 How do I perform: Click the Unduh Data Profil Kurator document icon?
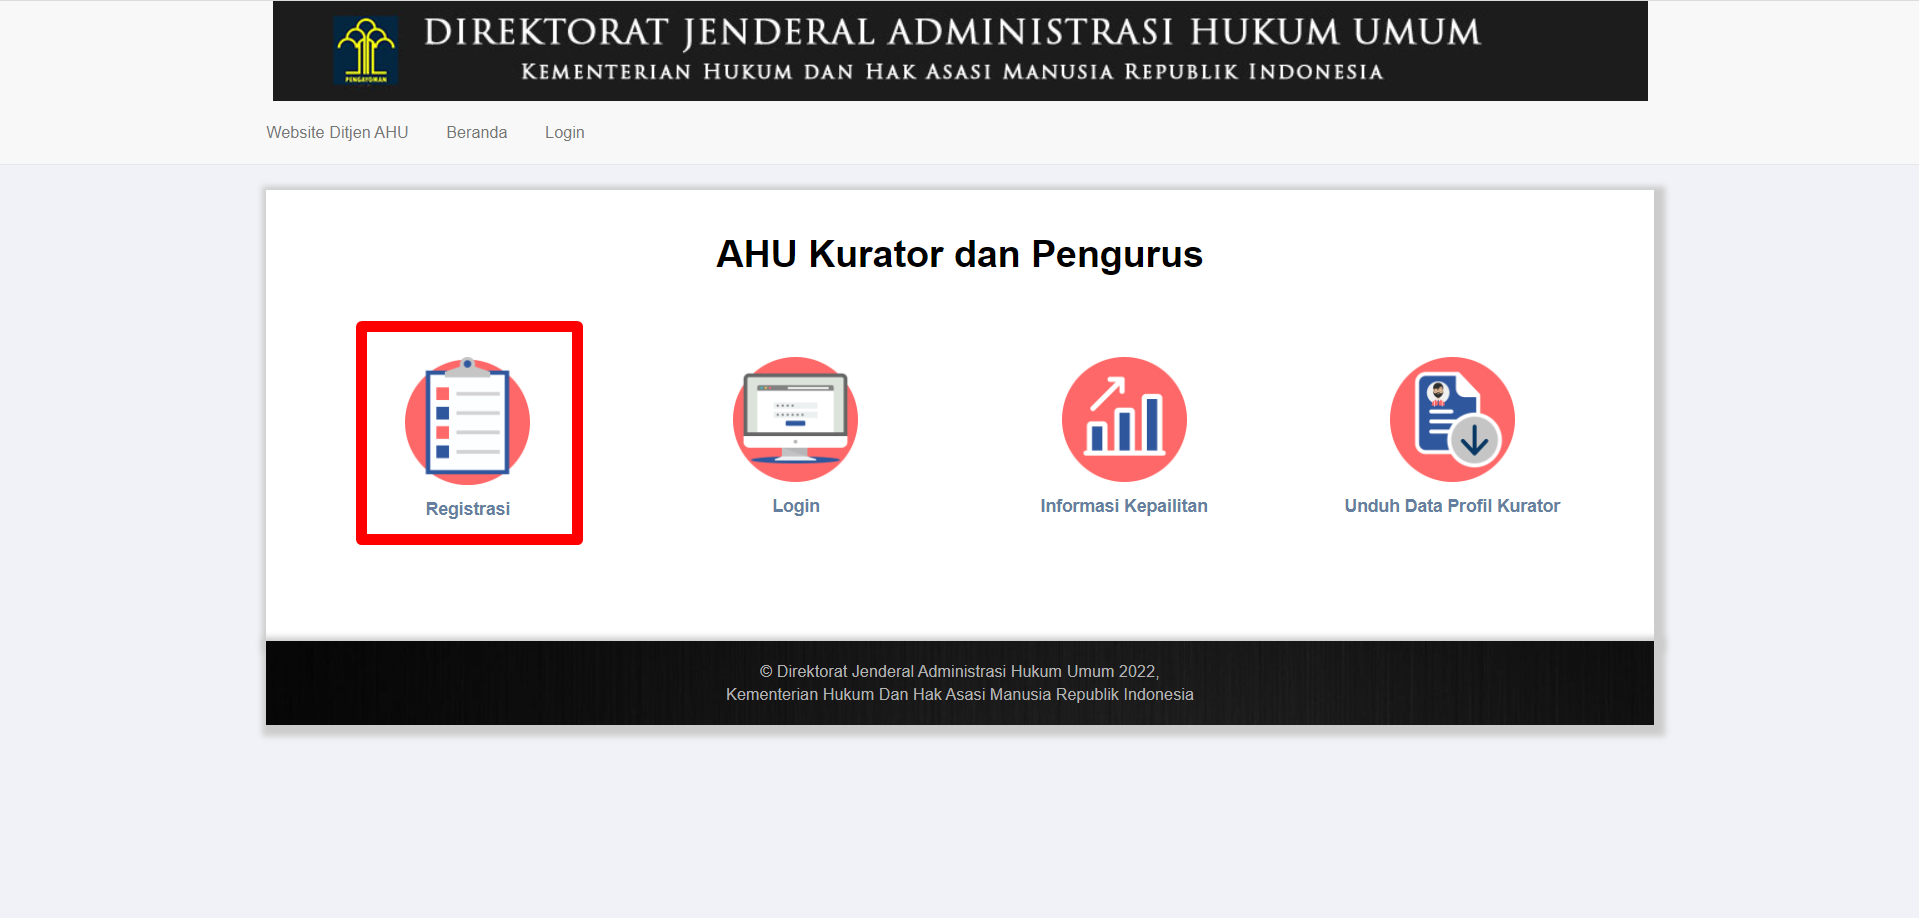point(1452,419)
